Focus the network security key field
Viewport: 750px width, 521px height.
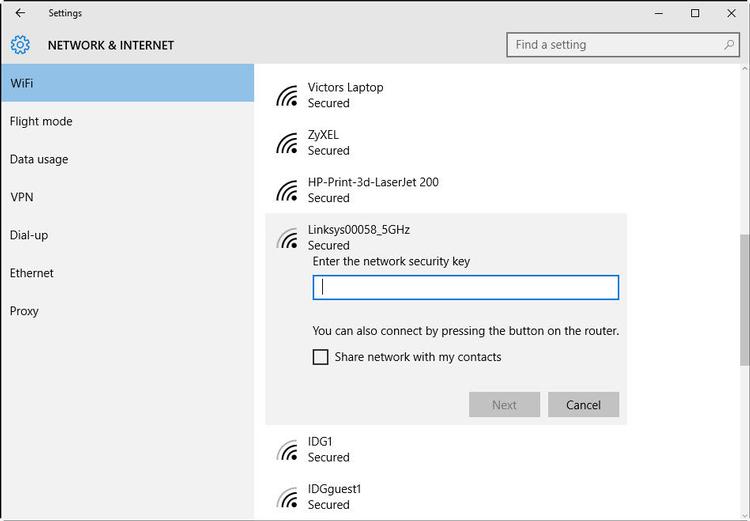466,287
